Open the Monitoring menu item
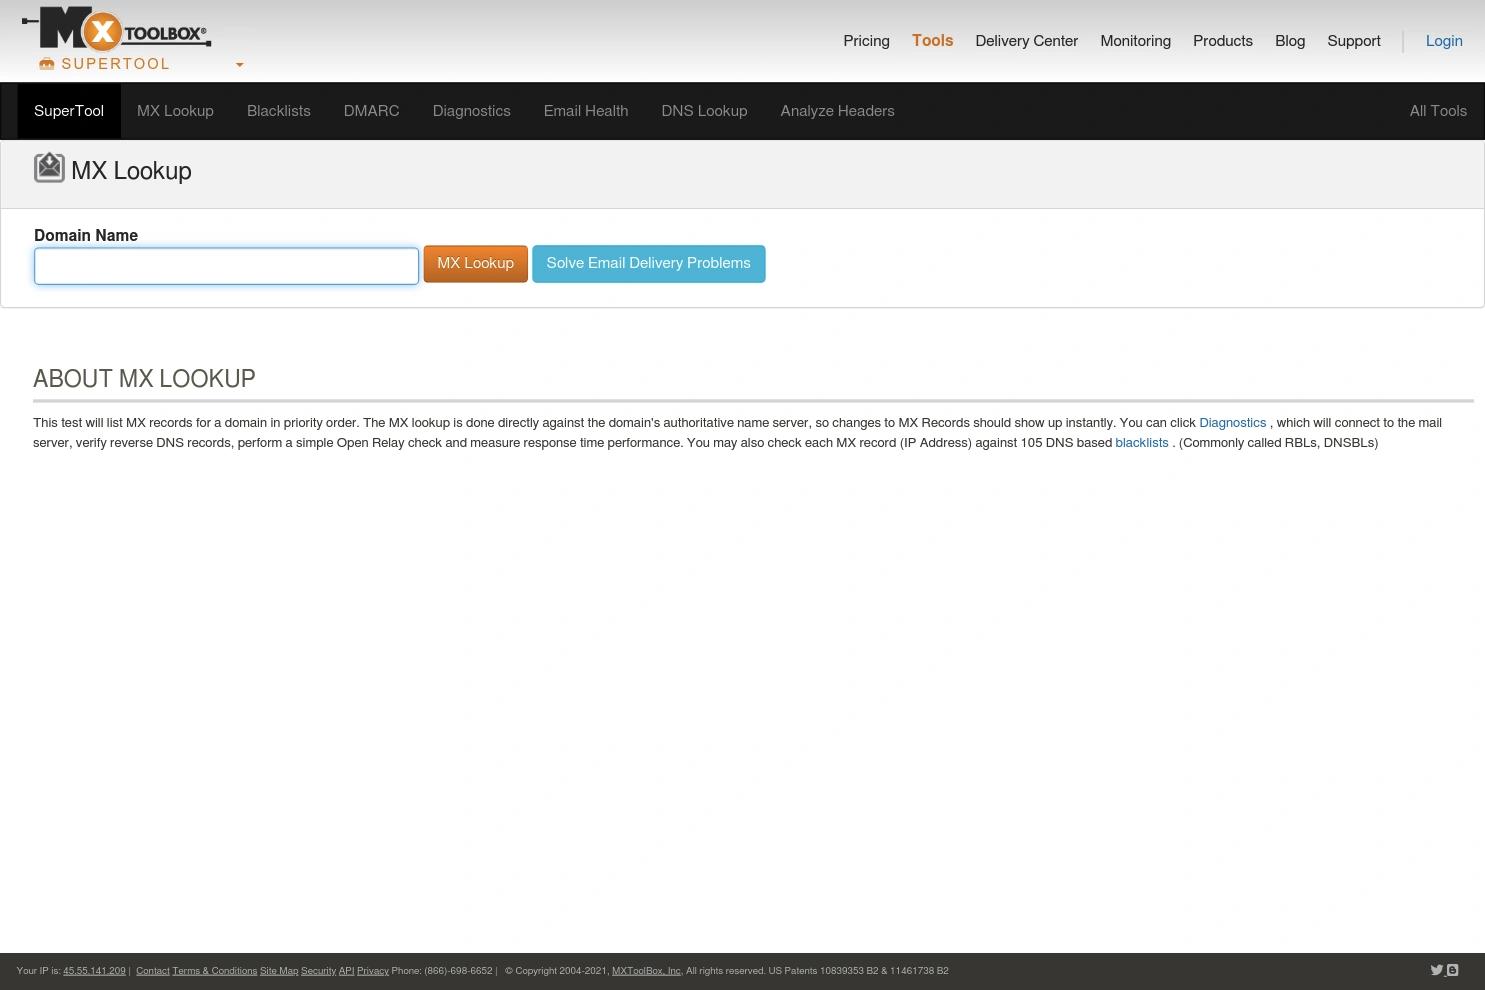Screen dimensions: 1485x990 (1135, 41)
